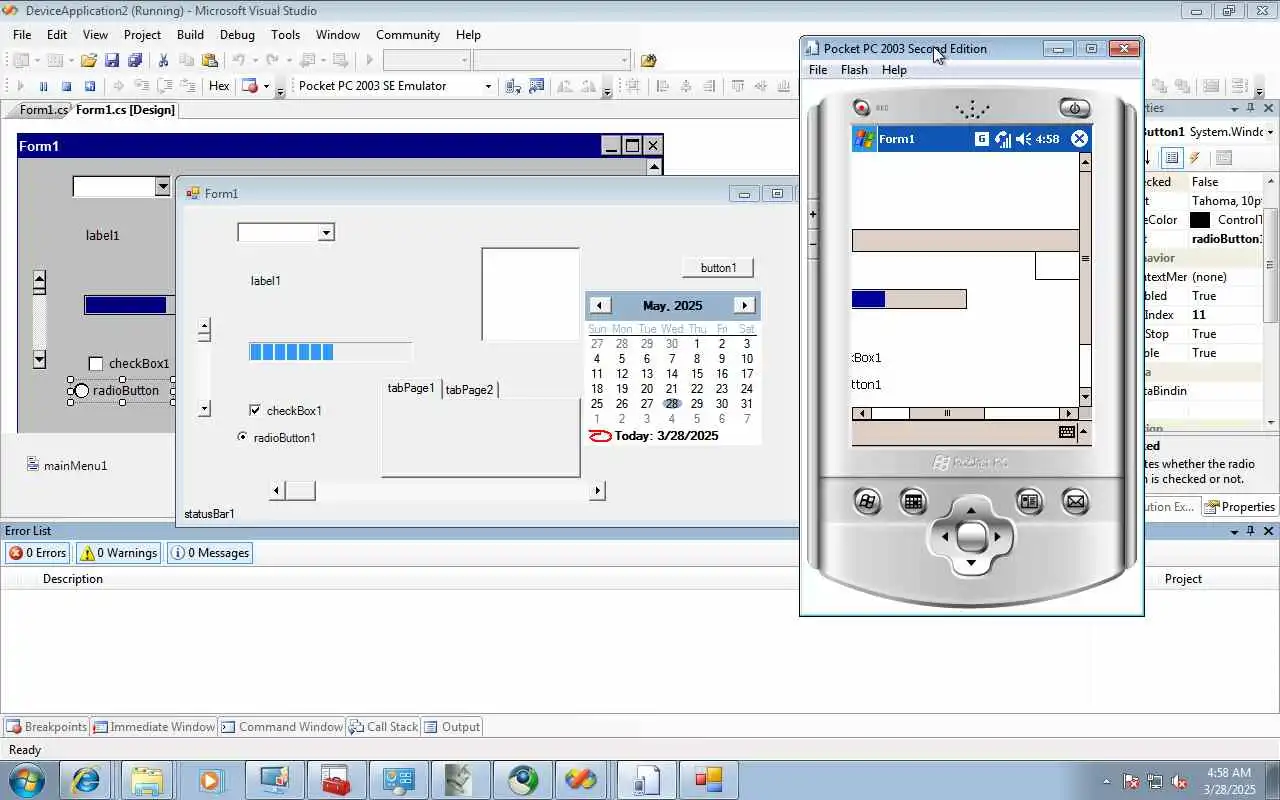Open the Call Stack tab

tap(383, 727)
